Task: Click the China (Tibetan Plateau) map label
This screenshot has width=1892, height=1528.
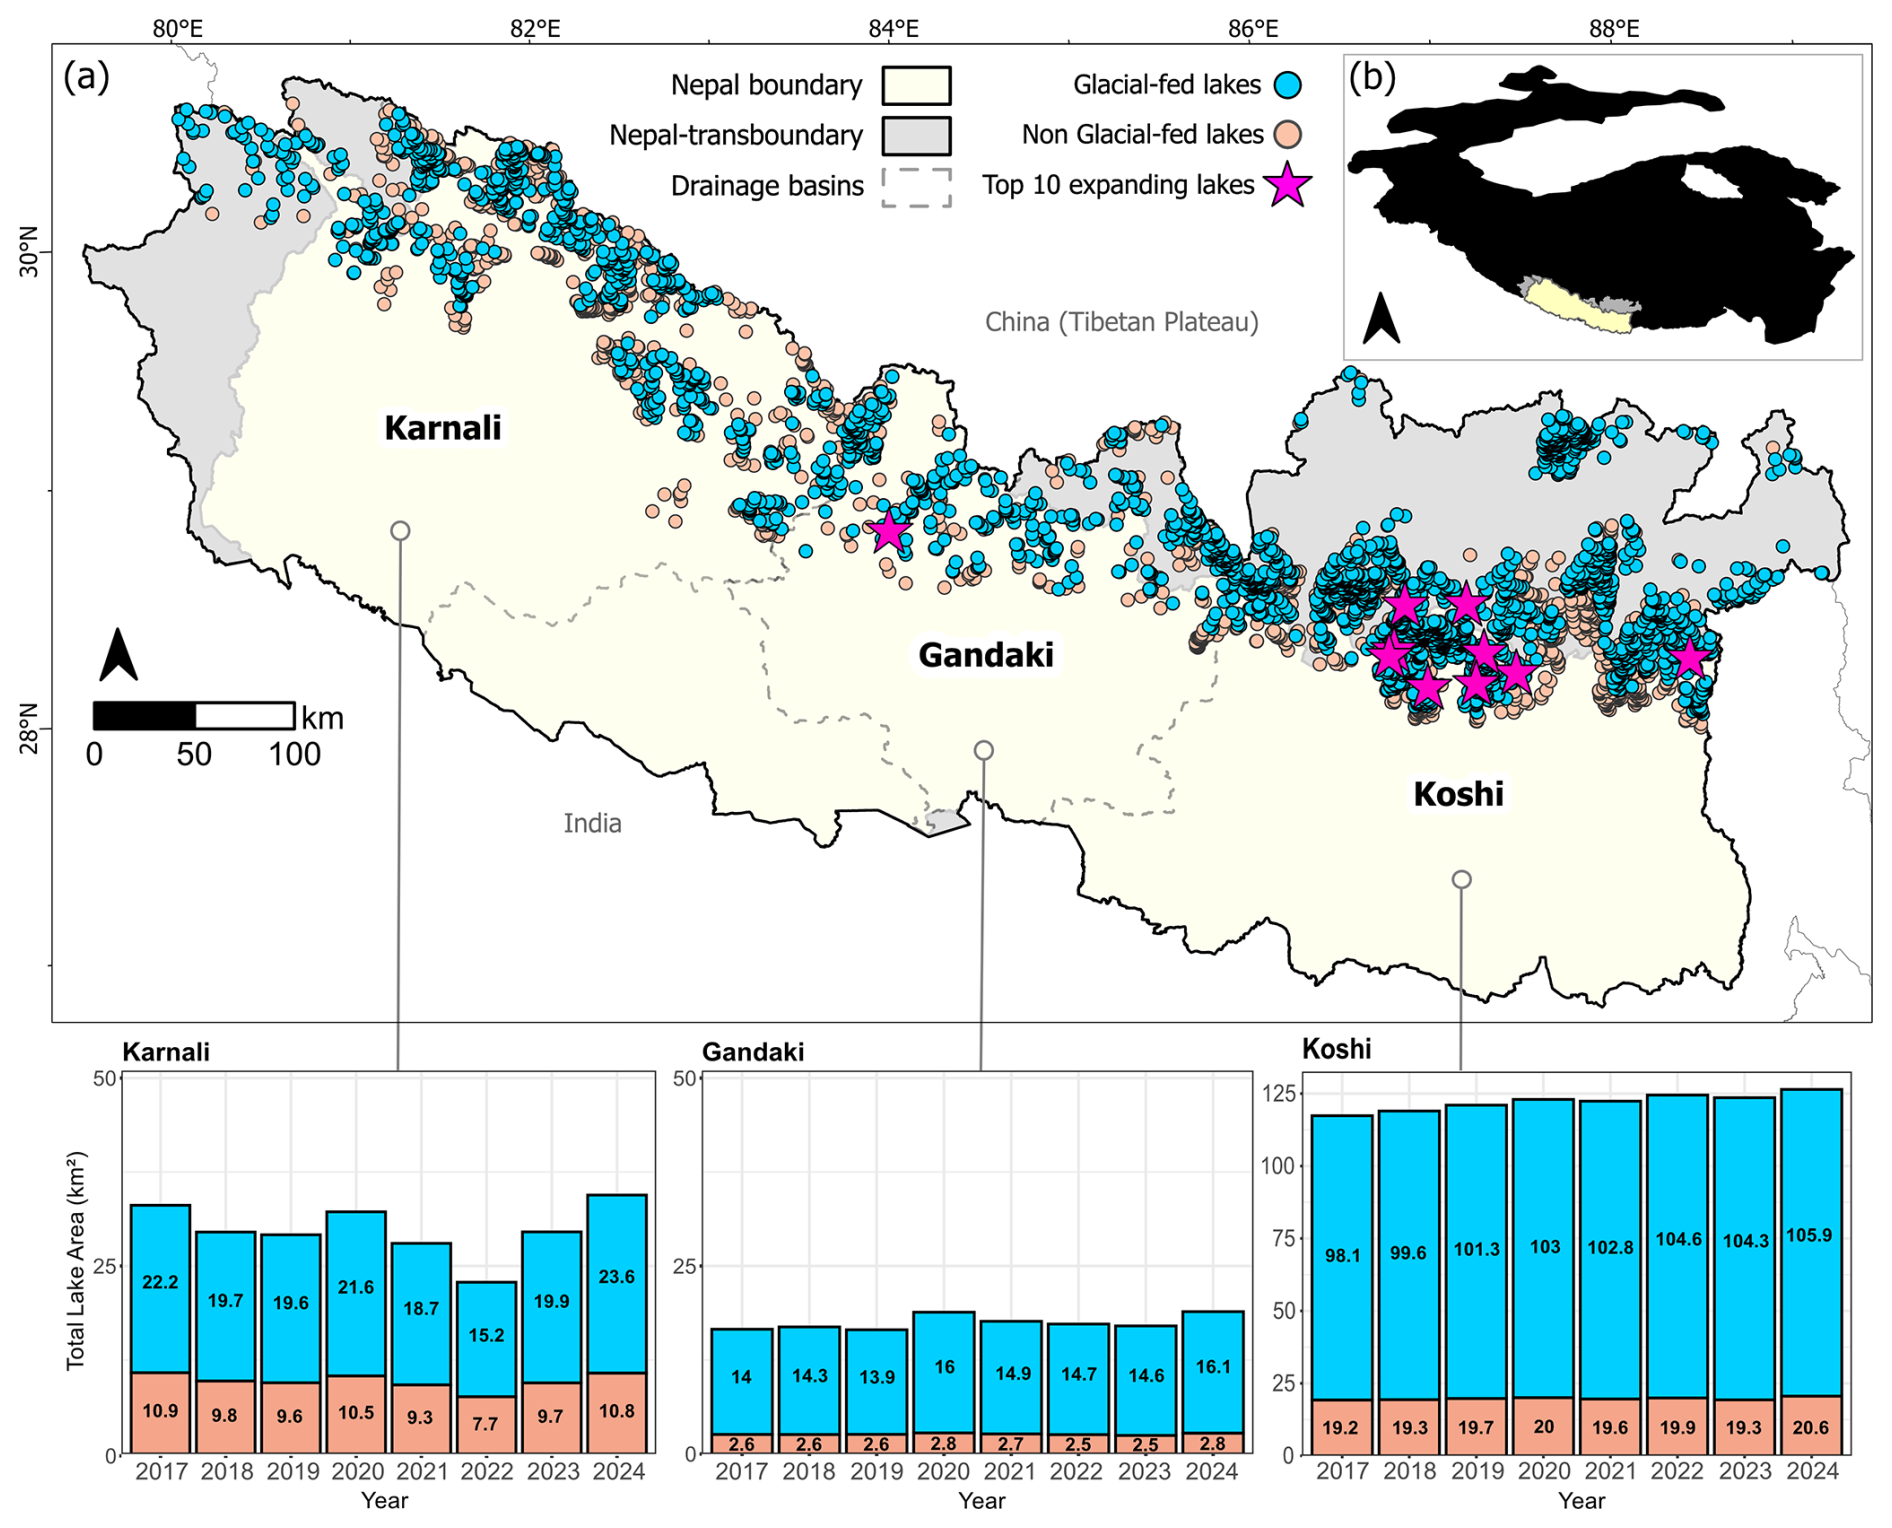Action: (1121, 322)
